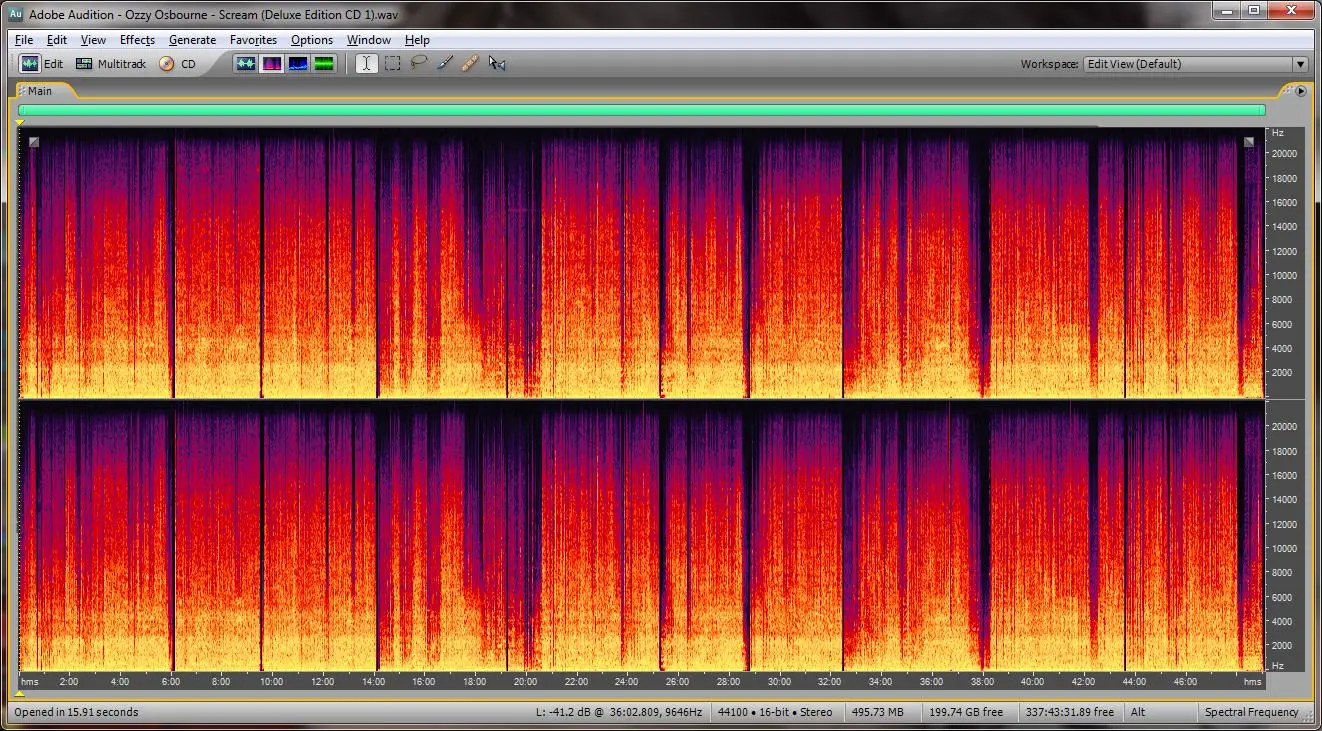
Task: Select spectral phase display button
Action: tap(324, 64)
